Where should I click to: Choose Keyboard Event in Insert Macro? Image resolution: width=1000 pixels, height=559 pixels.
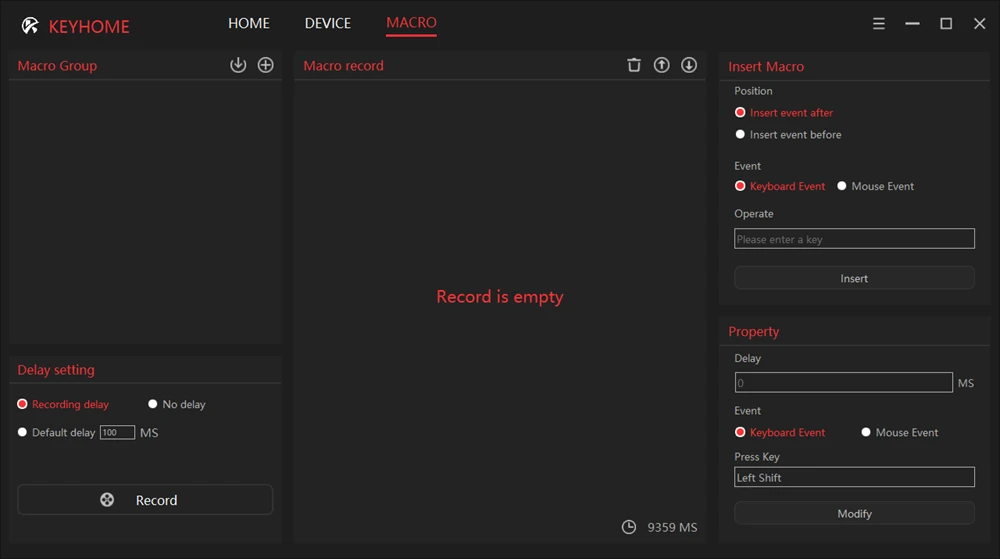(x=780, y=186)
